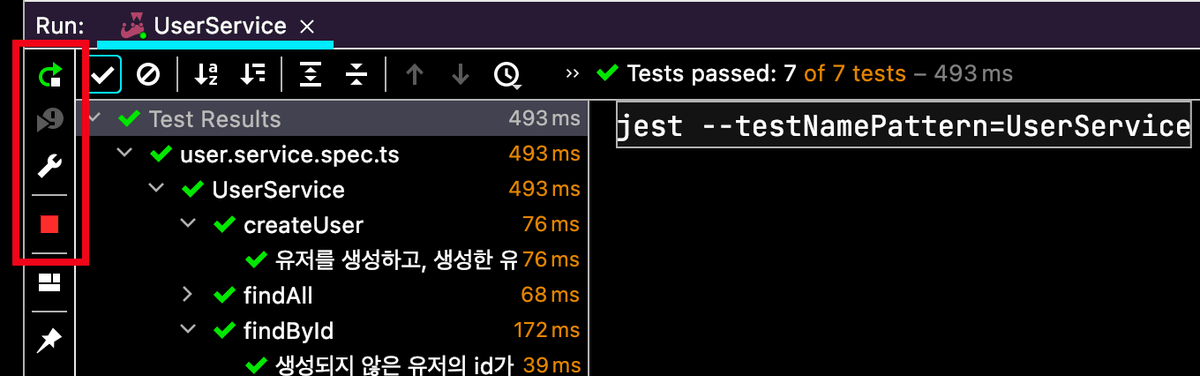Select the test '생성되지 않은 유저의 id가'
This screenshot has width=1200, height=376.
394,366
